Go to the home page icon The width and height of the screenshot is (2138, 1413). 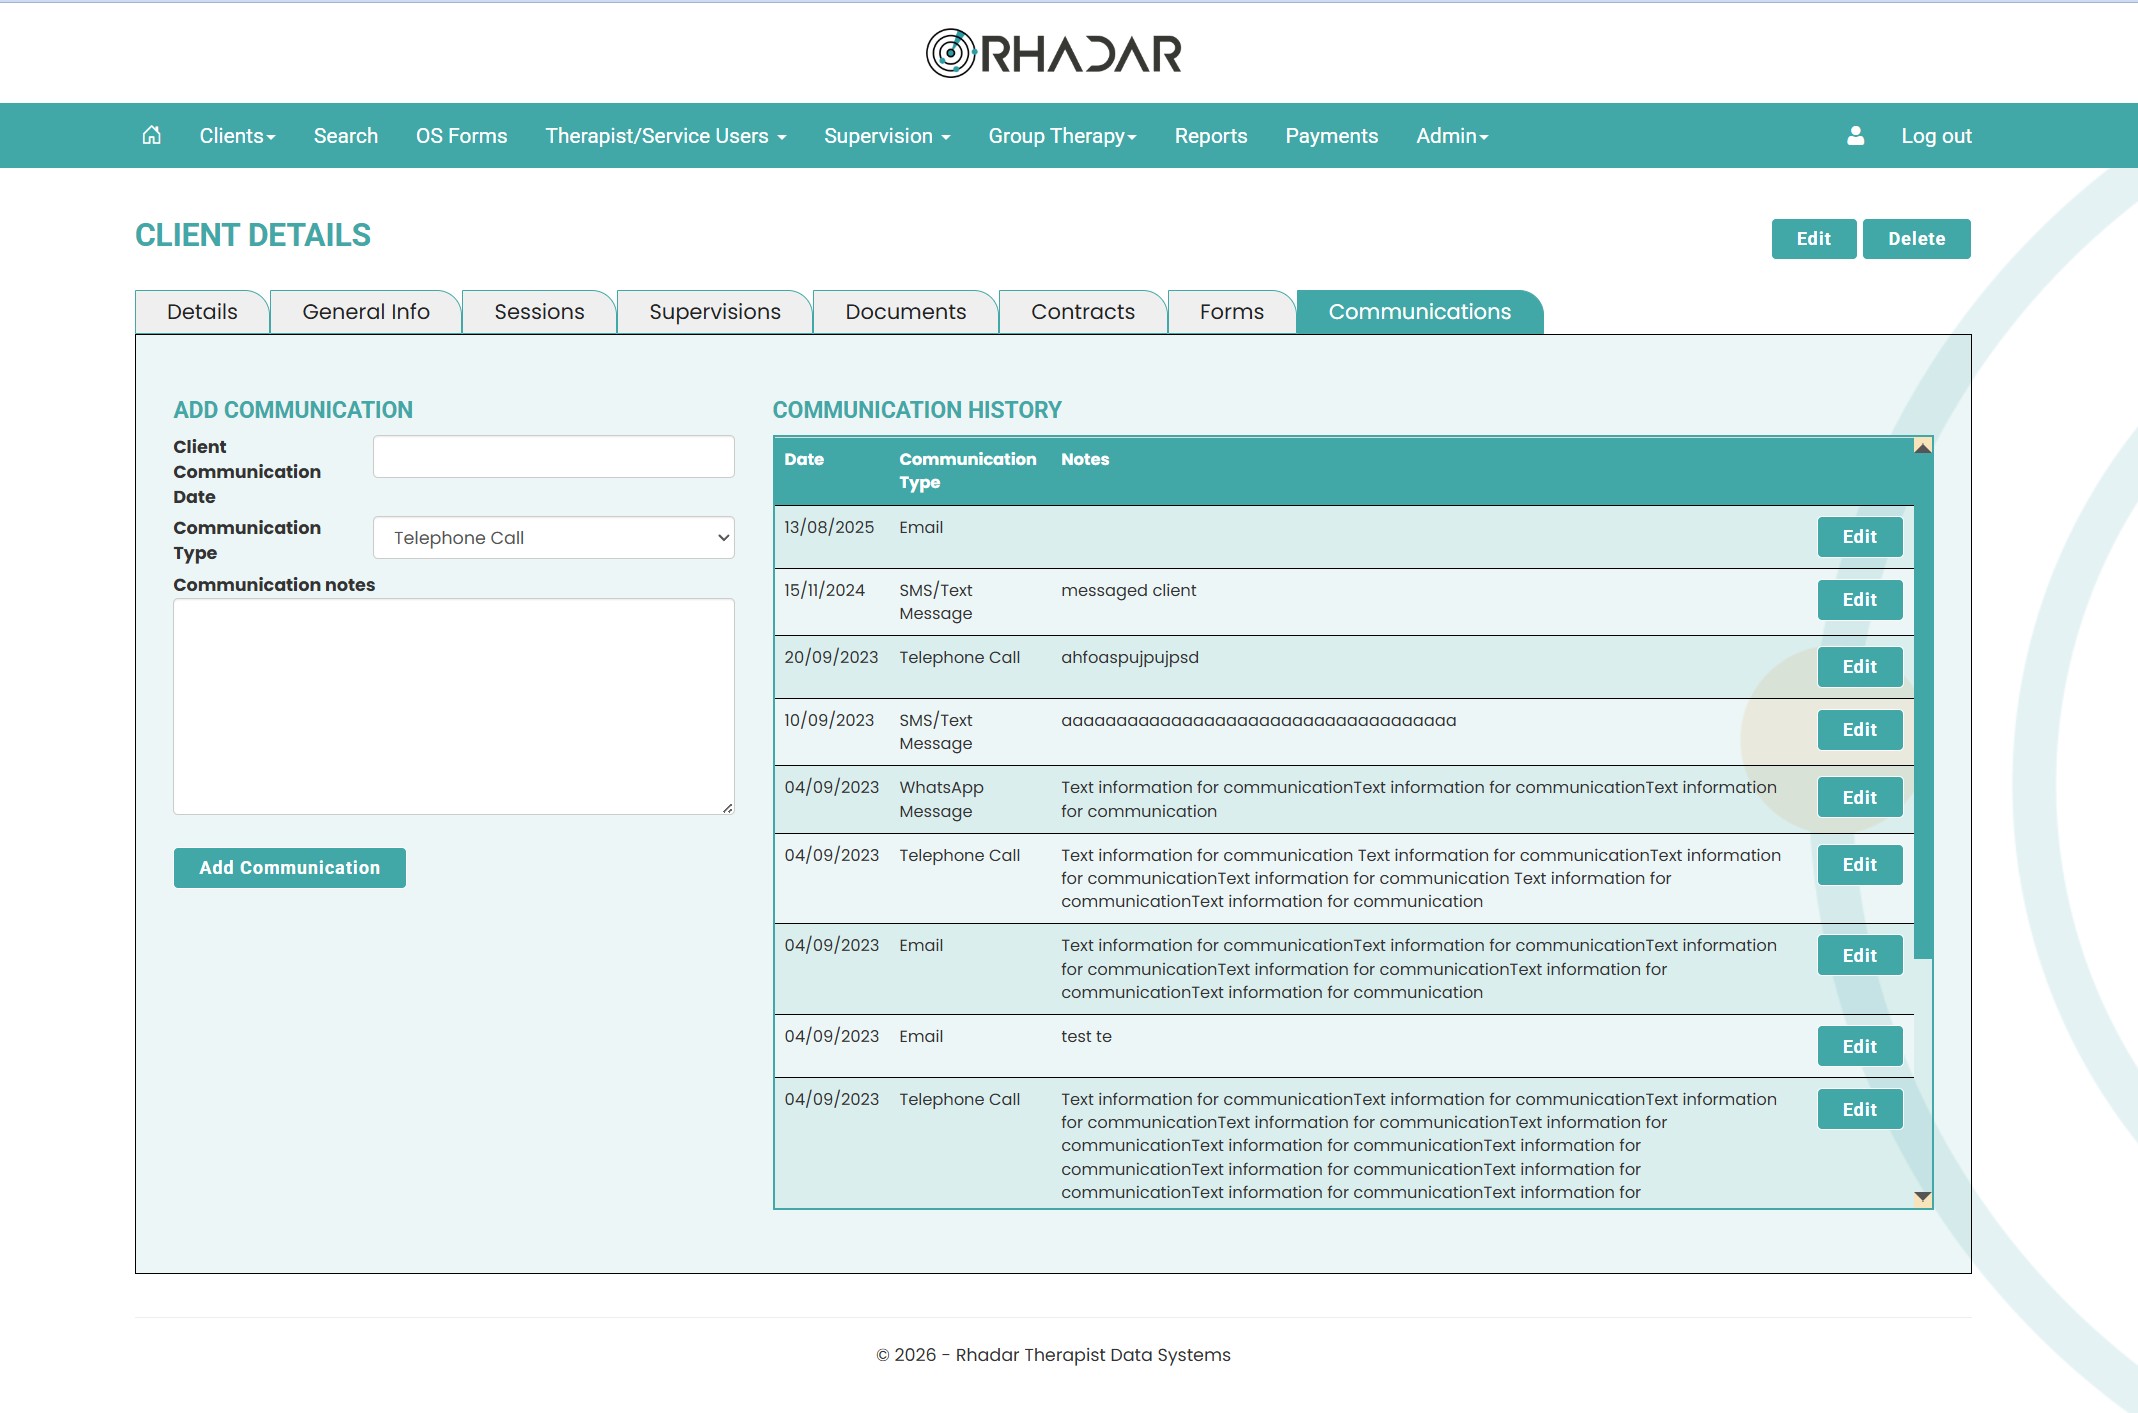click(x=151, y=135)
